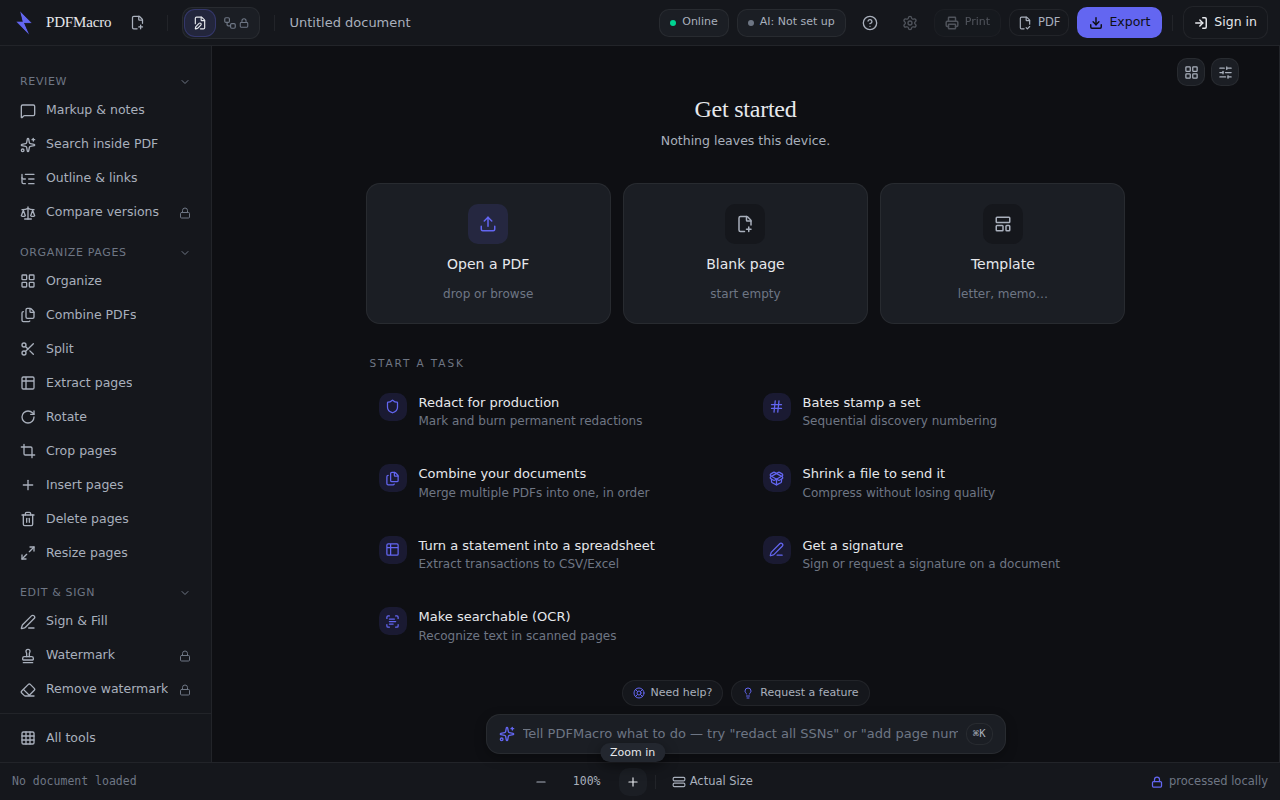Image resolution: width=1280 pixels, height=800 pixels.
Task: Click the Print button
Action: click(967, 22)
